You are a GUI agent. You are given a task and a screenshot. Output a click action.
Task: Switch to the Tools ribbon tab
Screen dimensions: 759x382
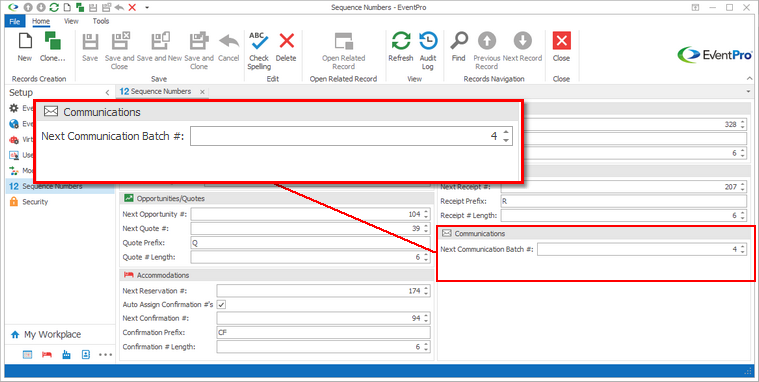click(101, 21)
